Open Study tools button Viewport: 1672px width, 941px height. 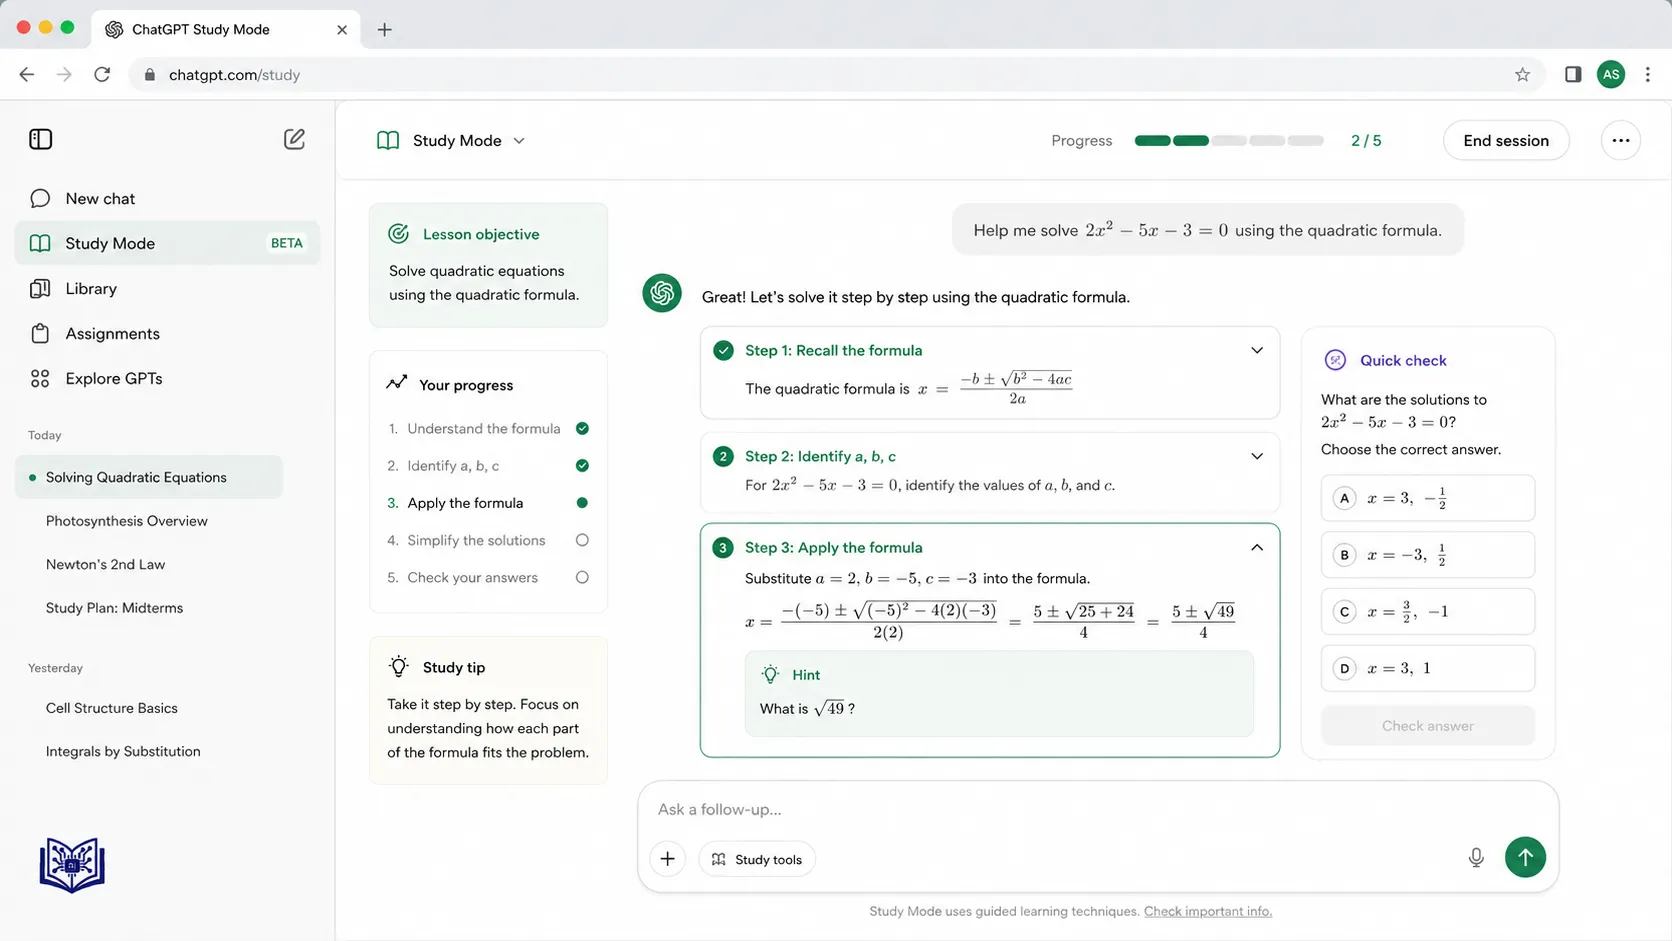tap(757, 859)
